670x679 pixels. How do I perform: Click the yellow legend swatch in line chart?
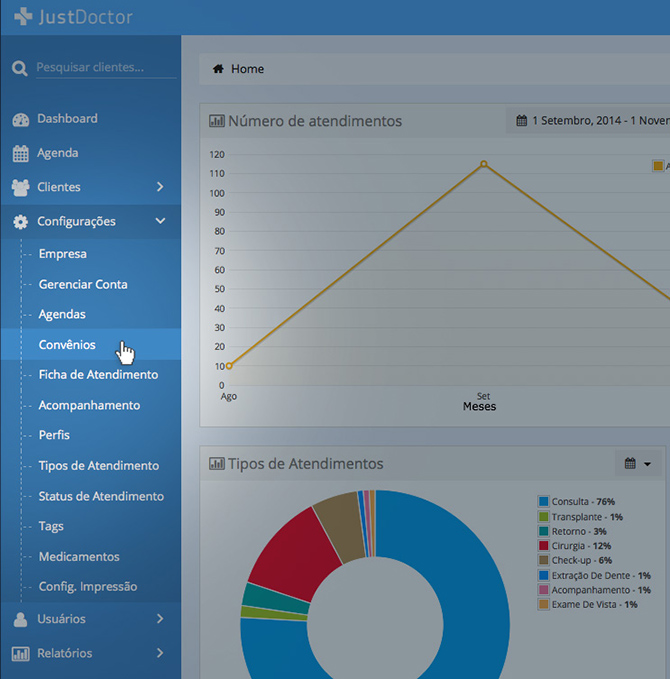click(658, 166)
